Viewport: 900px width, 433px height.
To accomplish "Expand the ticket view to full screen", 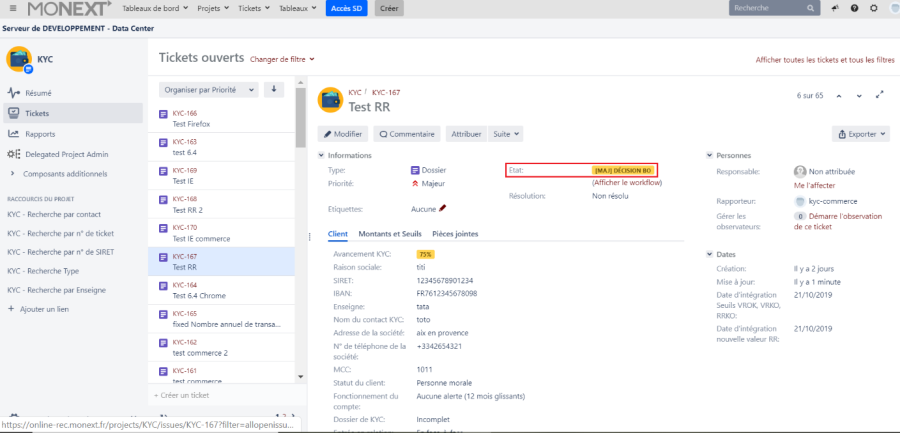I will pos(880,96).
